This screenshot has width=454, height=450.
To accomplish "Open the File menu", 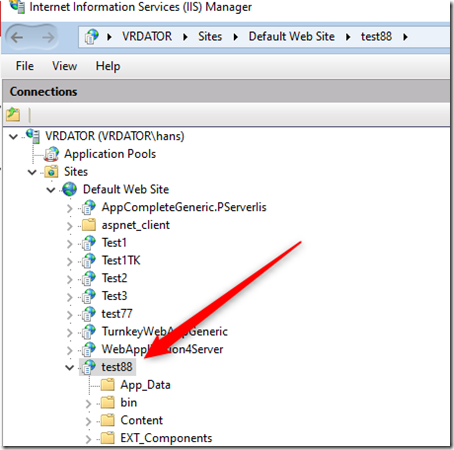I will [25, 66].
